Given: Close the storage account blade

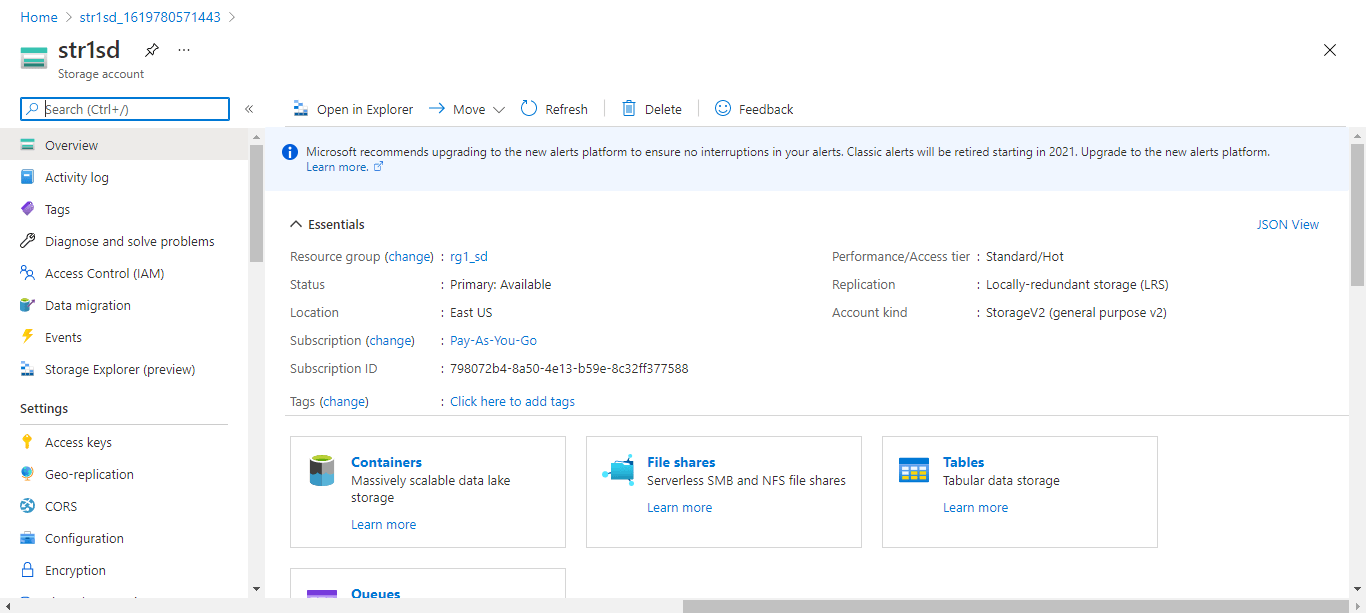Looking at the screenshot, I should 1330,50.
